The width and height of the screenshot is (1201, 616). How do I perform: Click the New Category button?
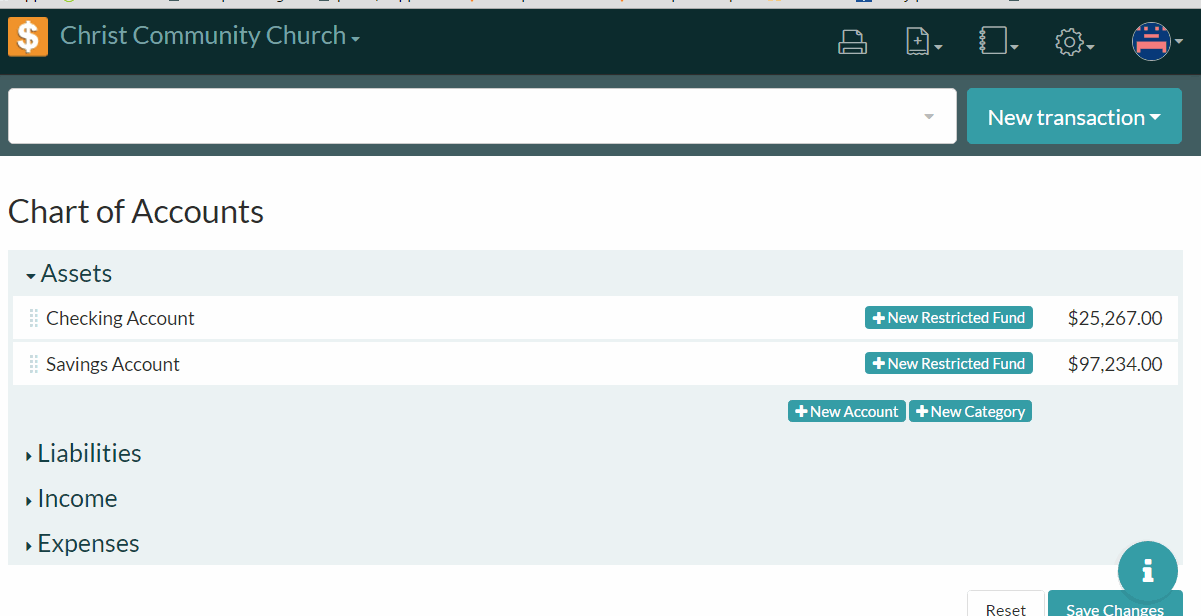click(969, 411)
